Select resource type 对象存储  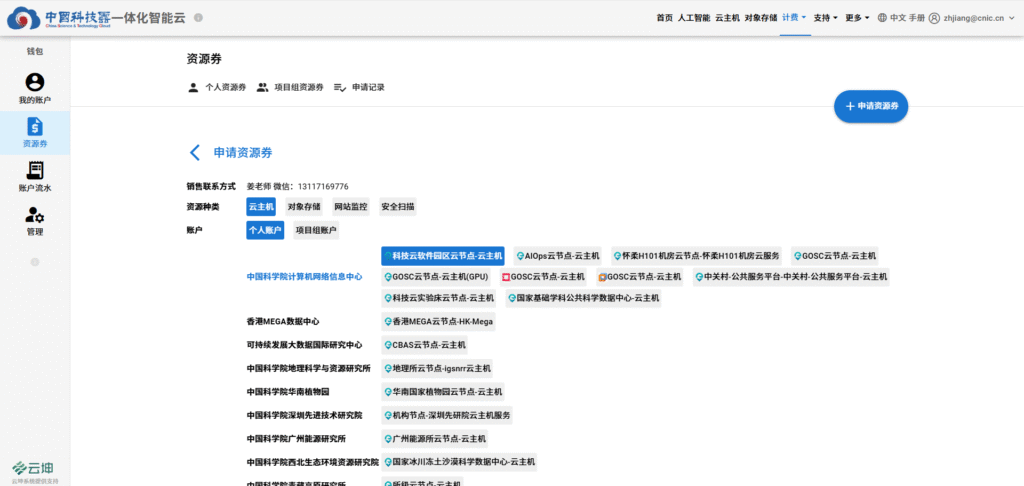tap(304, 207)
